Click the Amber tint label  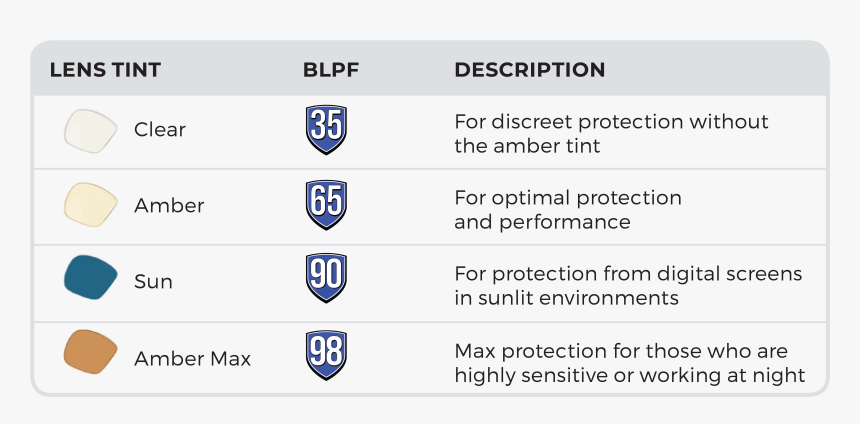pos(169,206)
